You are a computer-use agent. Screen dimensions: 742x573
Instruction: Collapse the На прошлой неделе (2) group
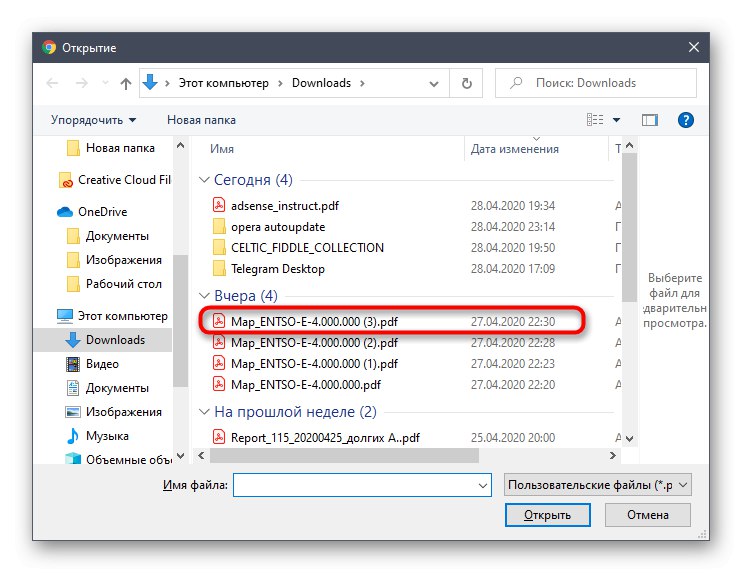(204, 412)
